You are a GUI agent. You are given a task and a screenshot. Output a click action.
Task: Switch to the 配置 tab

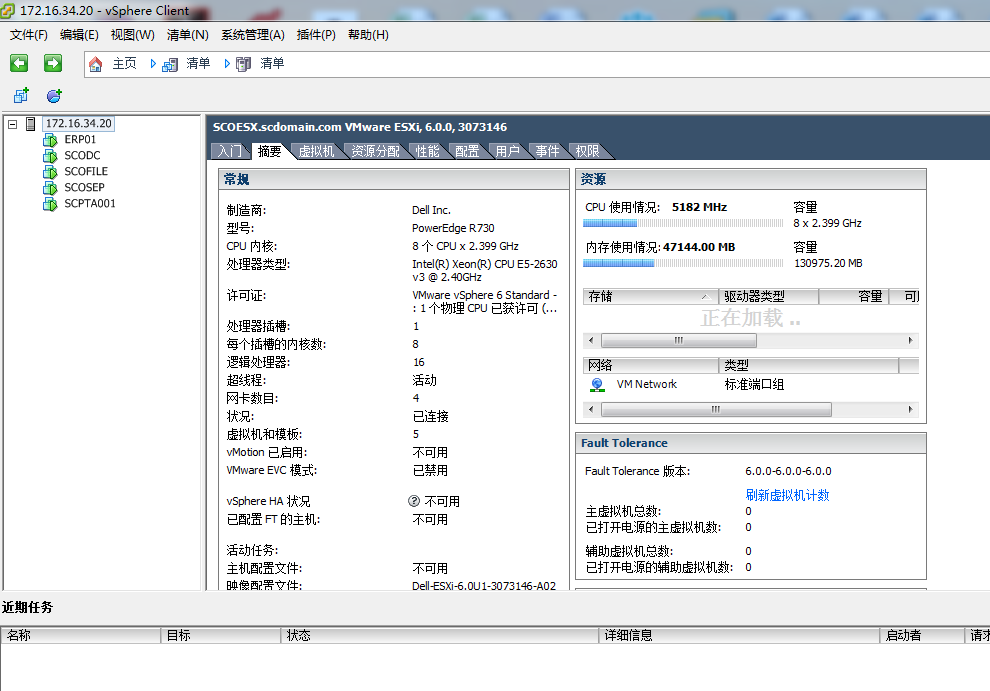467,151
